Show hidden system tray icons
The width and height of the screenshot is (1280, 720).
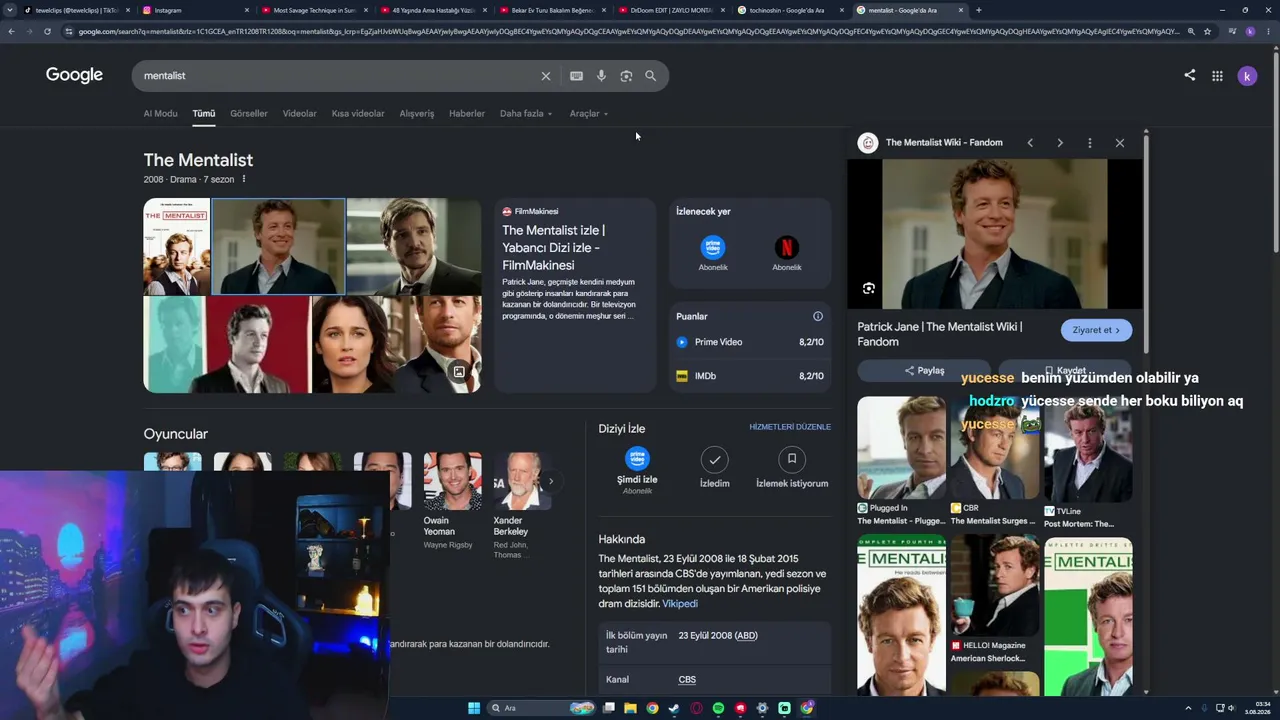(x=1188, y=708)
